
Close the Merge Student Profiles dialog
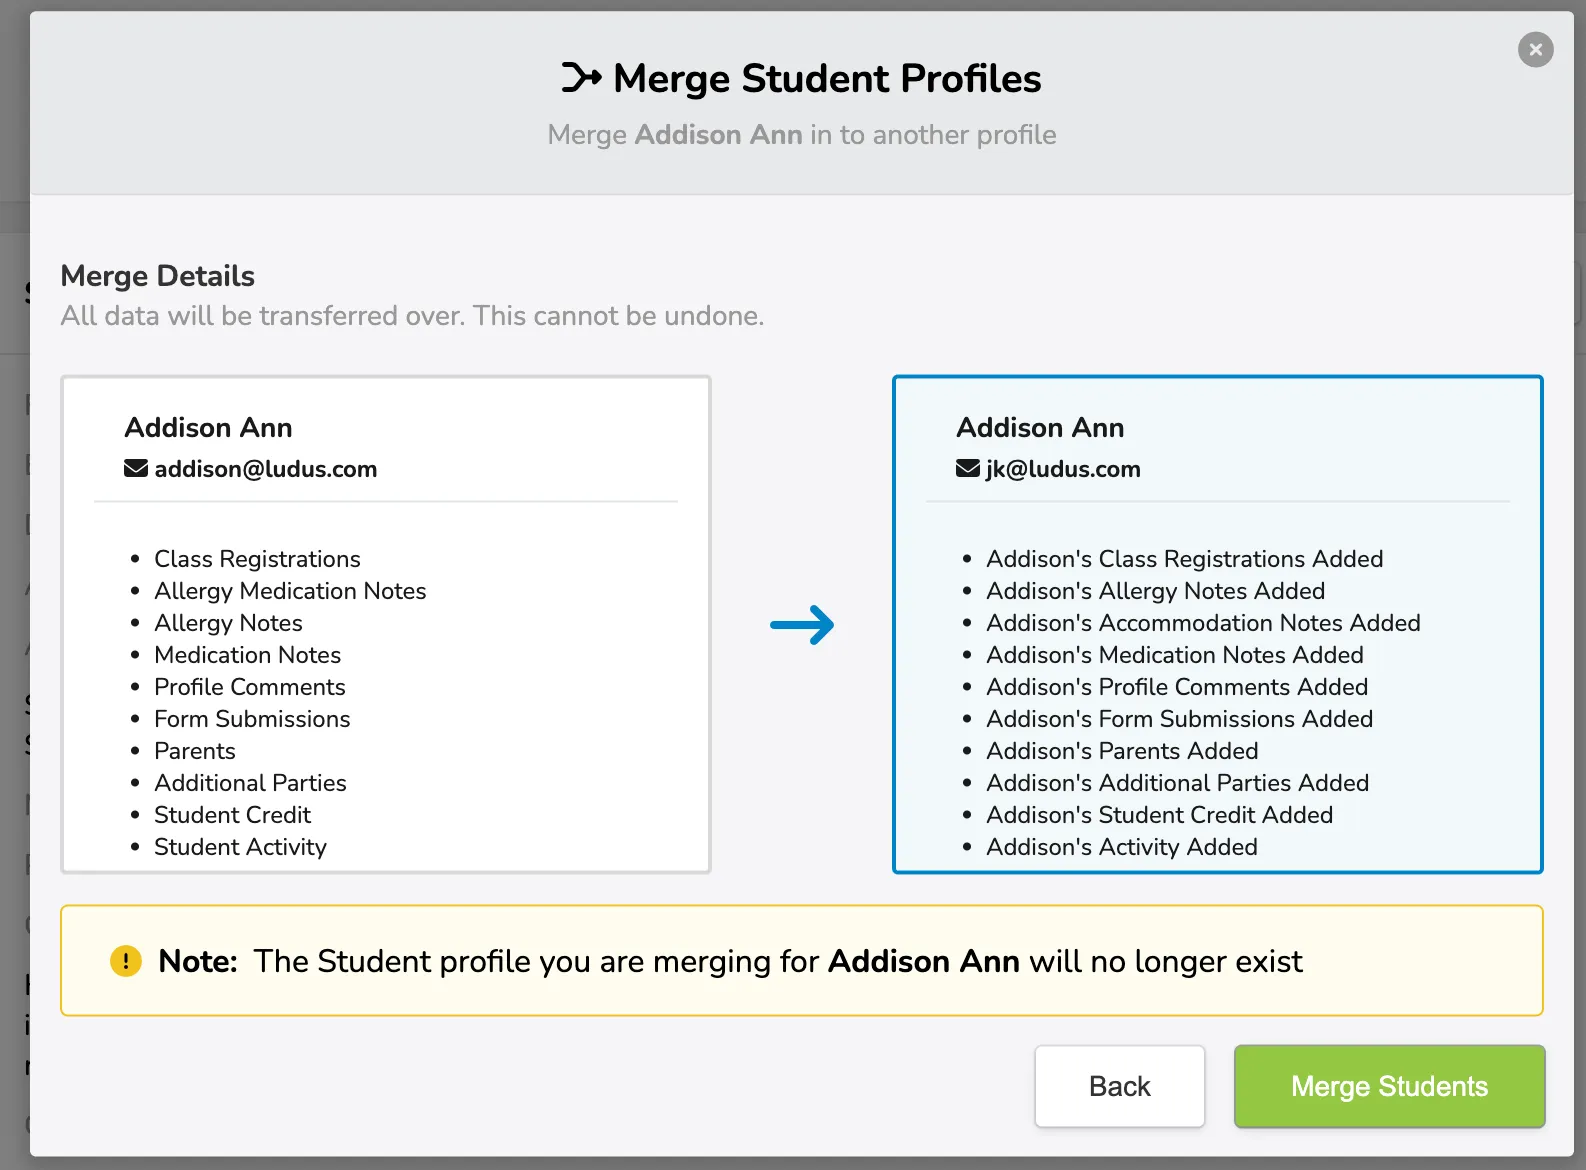click(x=1535, y=49)
